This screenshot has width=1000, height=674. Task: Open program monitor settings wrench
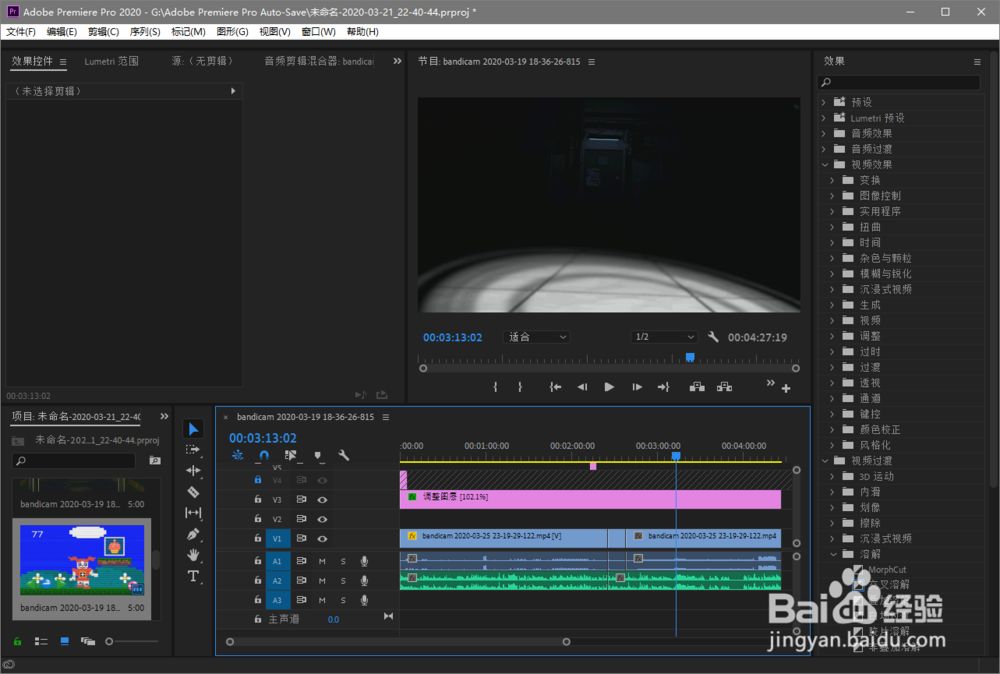pos(713,337)
